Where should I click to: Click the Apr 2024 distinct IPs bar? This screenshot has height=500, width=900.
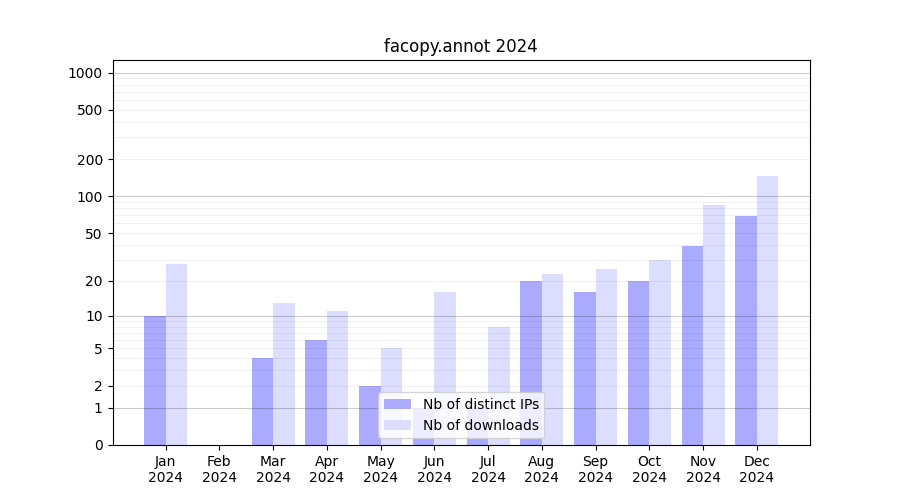(316, 392)
